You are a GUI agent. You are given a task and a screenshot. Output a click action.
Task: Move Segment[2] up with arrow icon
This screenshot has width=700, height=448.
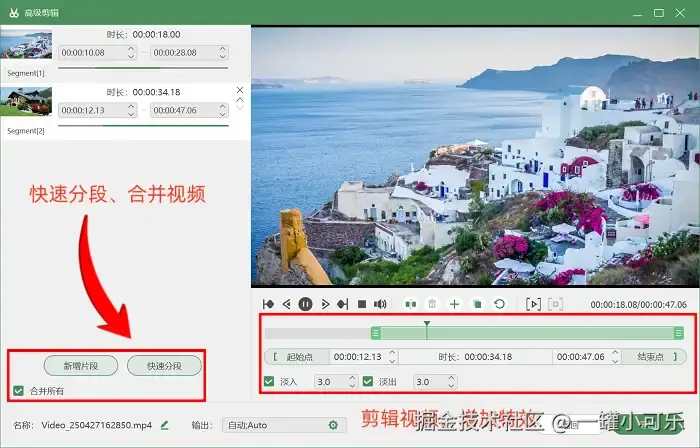(x=240, y=100)
